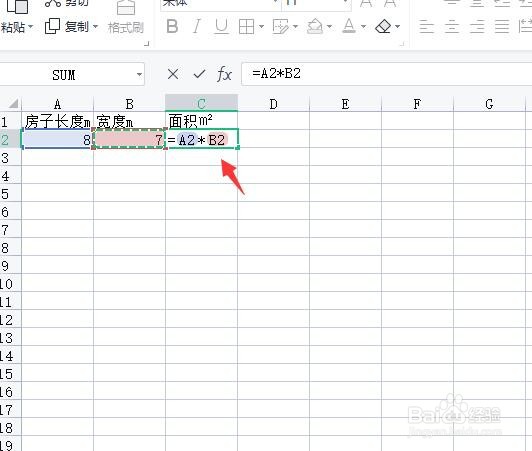Viewport: 532px width, 451px height.
Task: Open the fill color dropdown arrow
Action: click(329, 26)
